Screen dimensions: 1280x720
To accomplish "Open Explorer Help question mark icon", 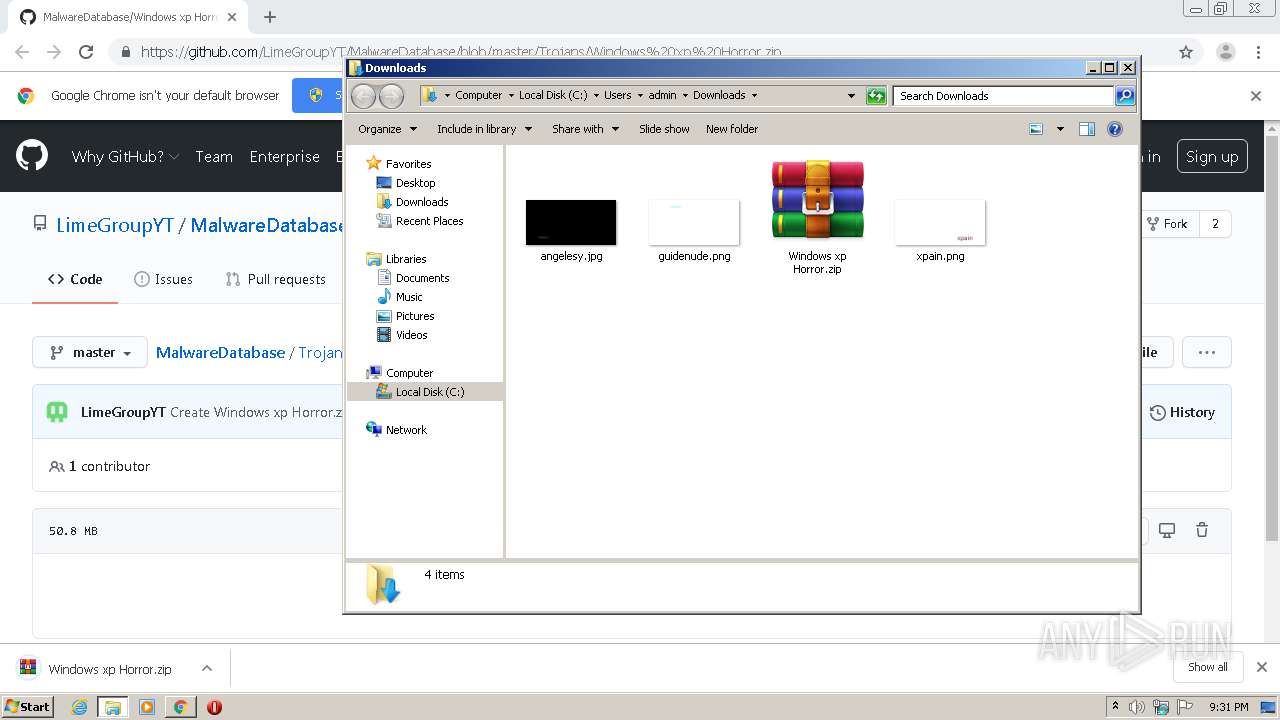I will (x=1115, y=129).
